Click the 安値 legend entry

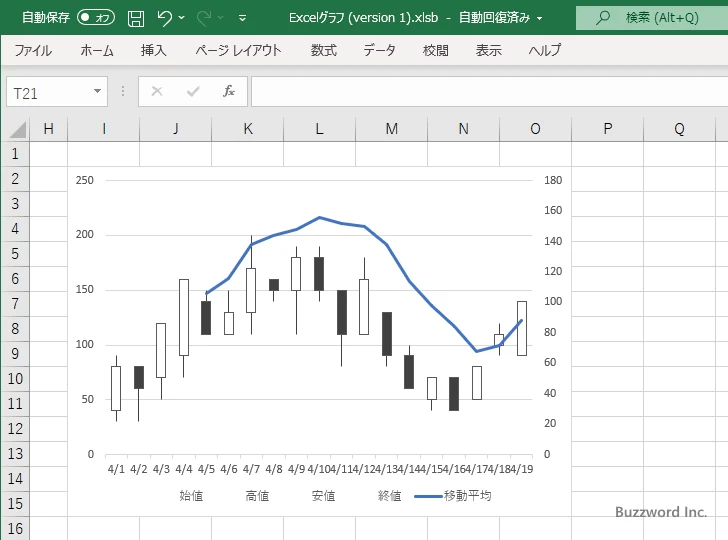323,496
